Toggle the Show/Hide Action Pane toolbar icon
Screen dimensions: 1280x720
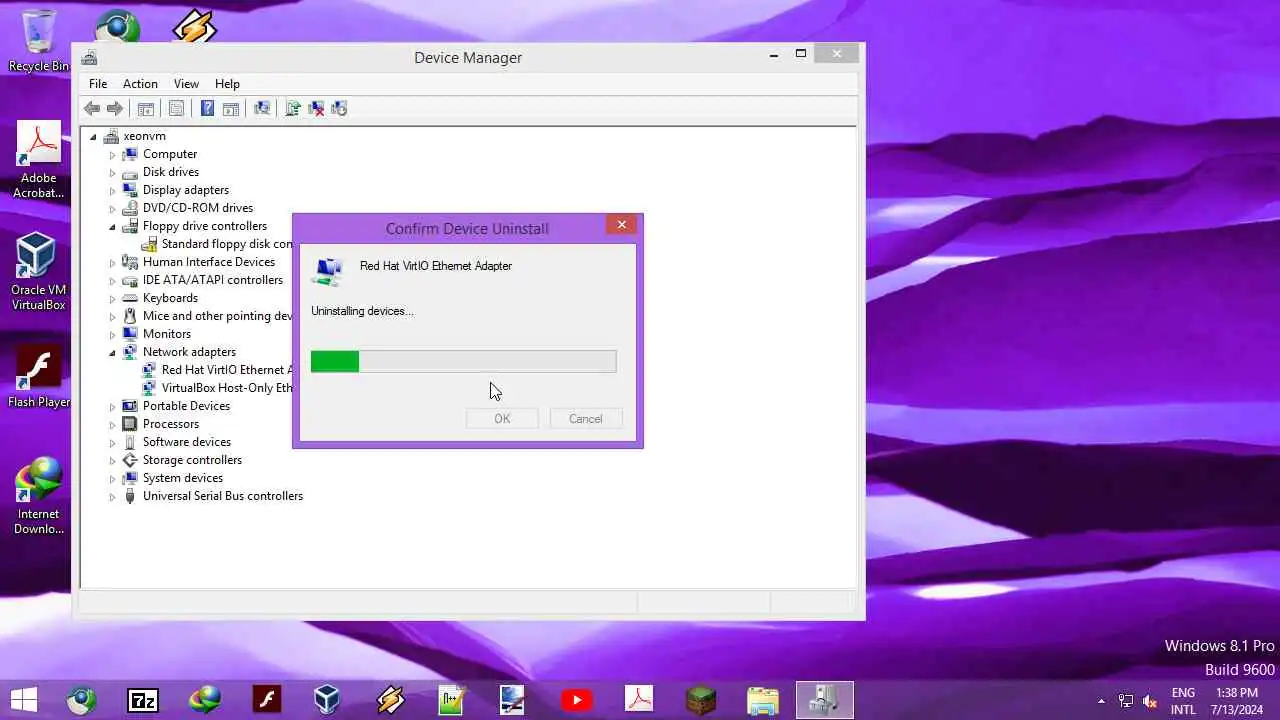point(231,109)
